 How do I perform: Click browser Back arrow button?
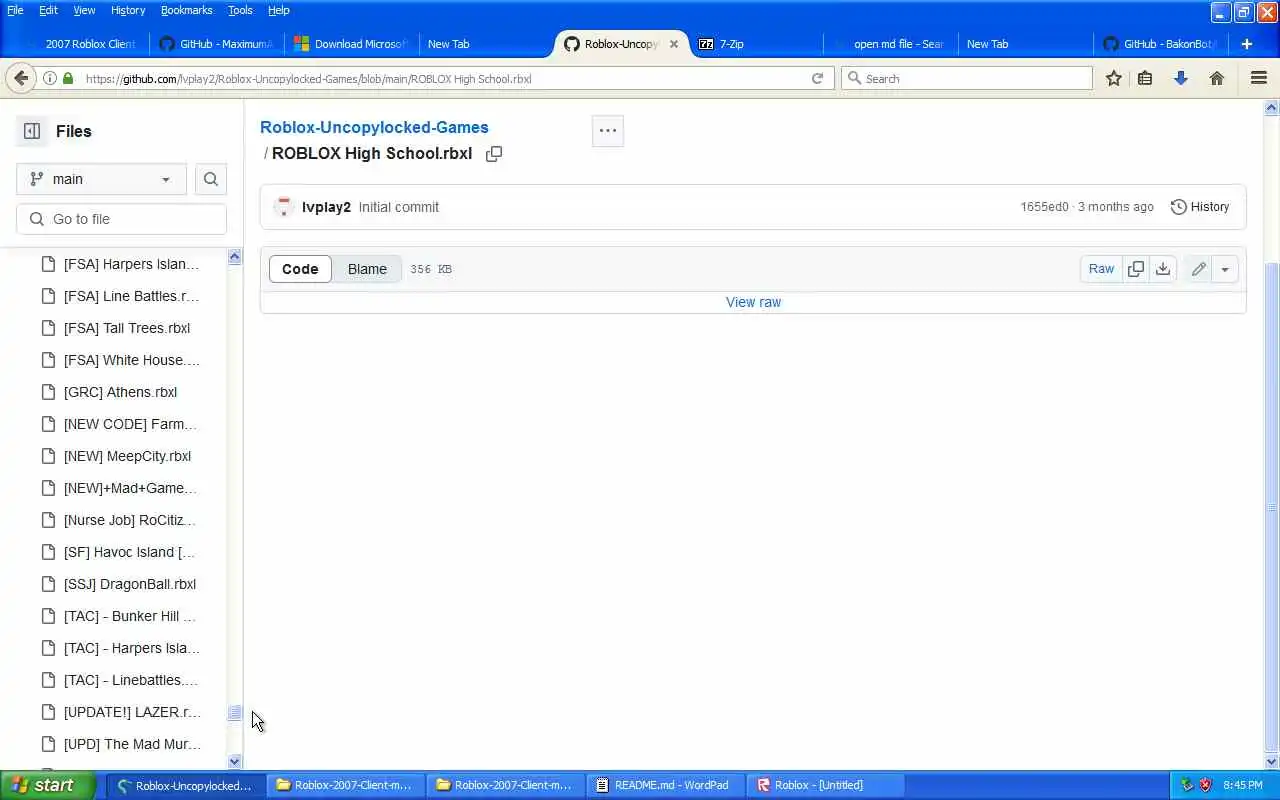click(x=21, y=78)
